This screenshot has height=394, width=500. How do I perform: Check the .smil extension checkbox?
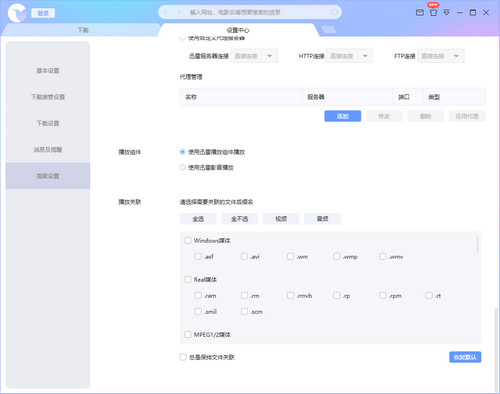(198, 311)
